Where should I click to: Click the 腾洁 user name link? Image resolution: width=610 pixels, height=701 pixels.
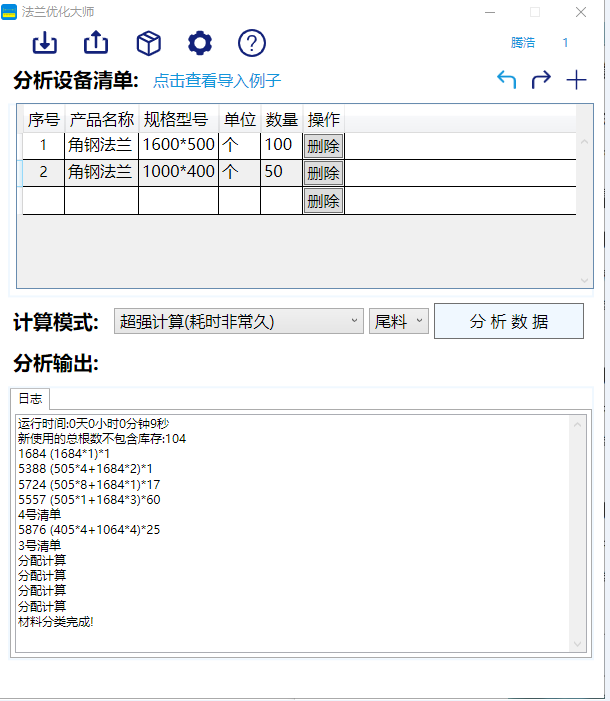click(x=523, y=43)
